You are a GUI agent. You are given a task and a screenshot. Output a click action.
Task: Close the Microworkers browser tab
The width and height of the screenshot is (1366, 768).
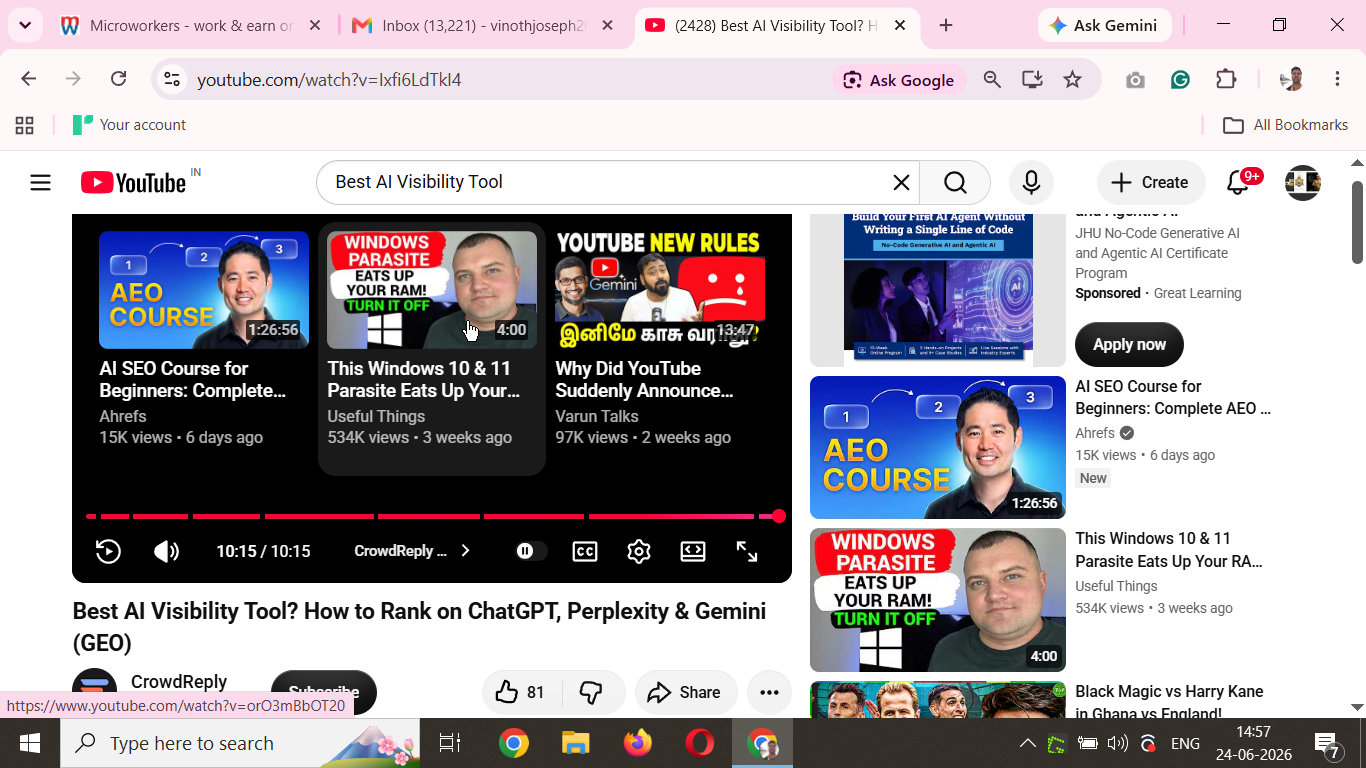(315, 26)
